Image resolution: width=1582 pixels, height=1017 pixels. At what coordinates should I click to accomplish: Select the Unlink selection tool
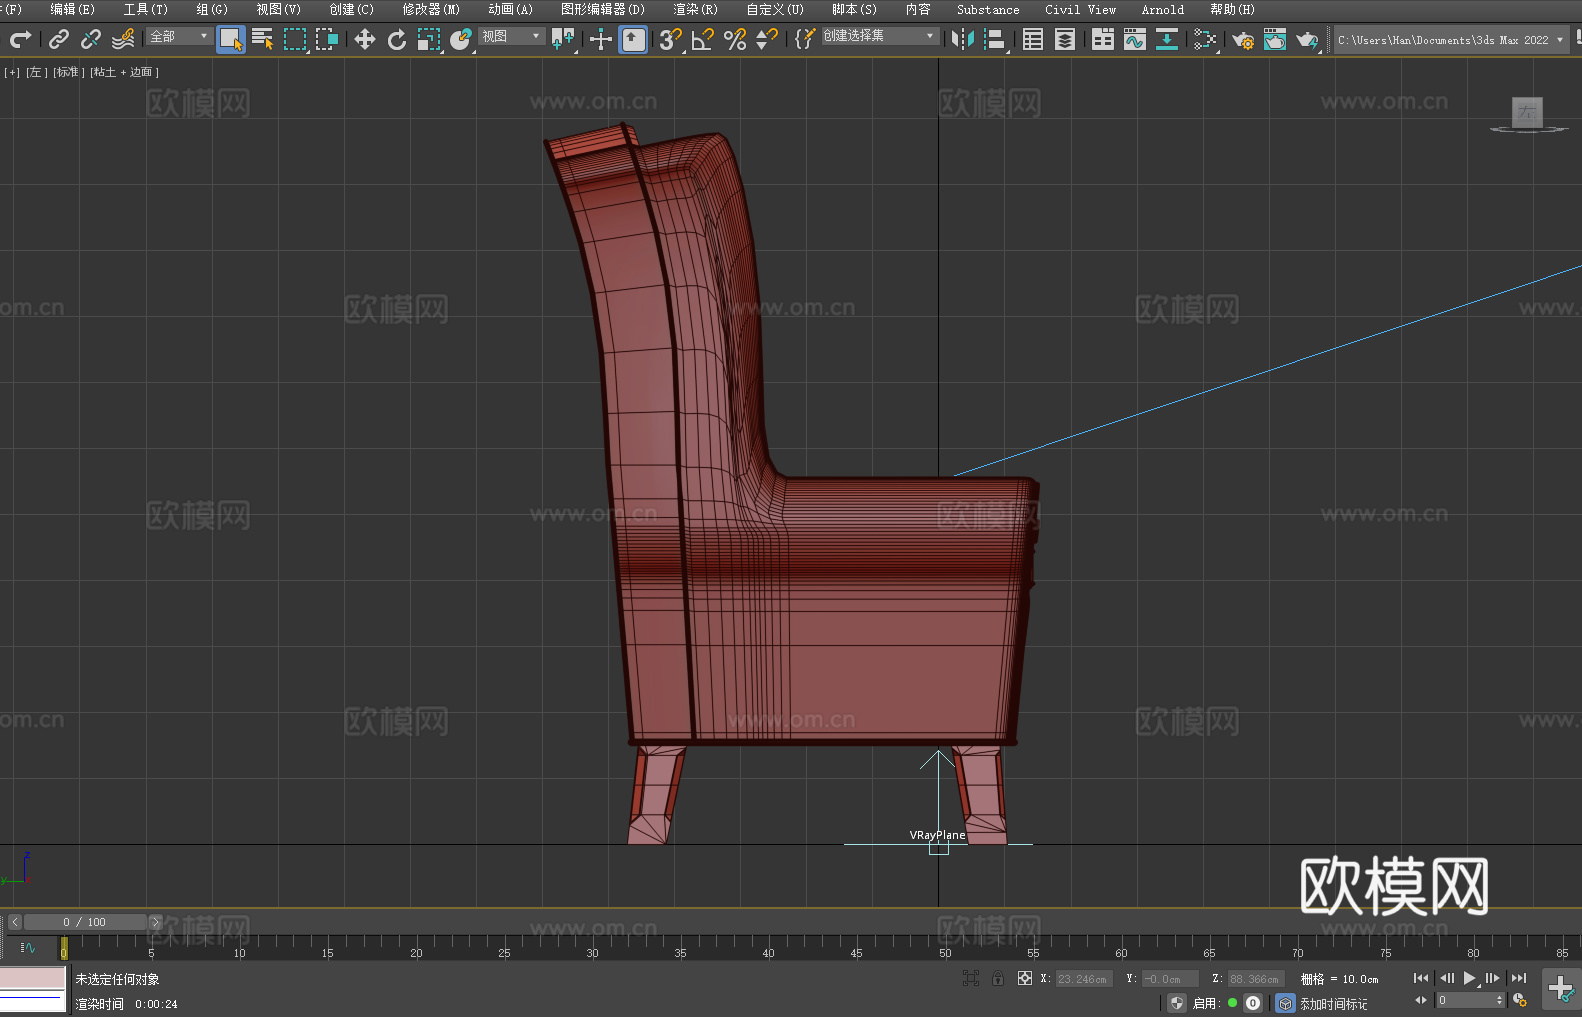91,39
